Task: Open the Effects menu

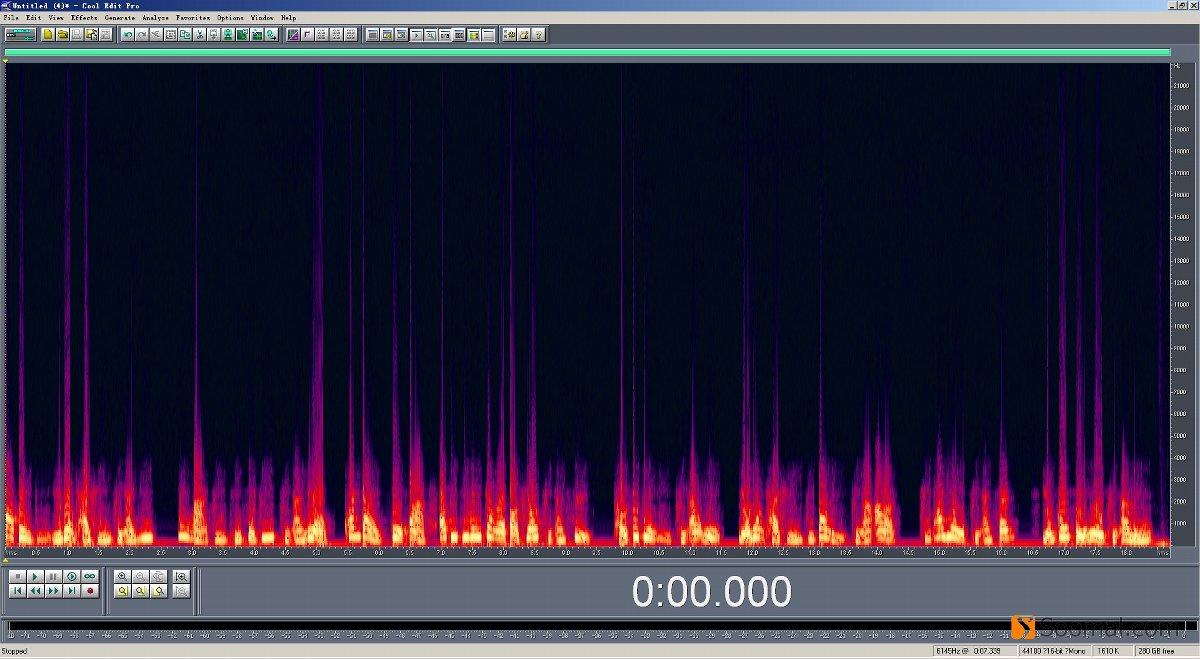Action: [84, 18]
